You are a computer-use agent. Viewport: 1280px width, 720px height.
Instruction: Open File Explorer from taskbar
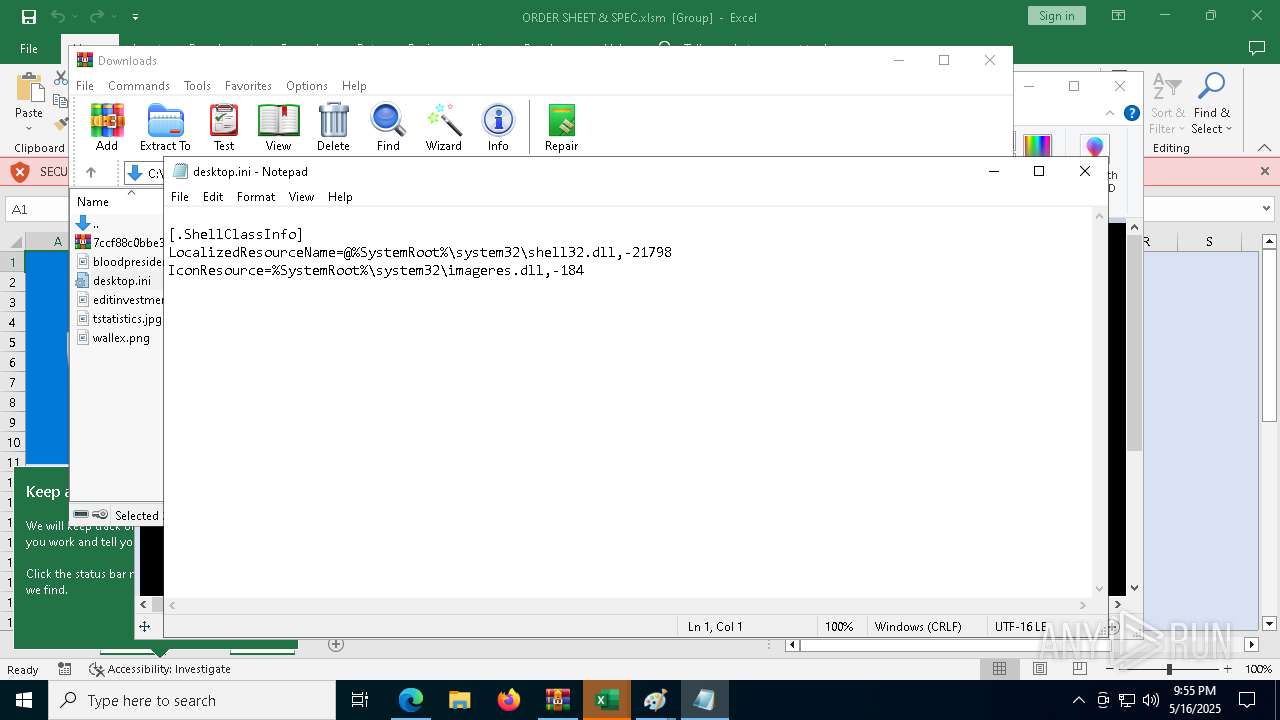(x=460, y=700)
